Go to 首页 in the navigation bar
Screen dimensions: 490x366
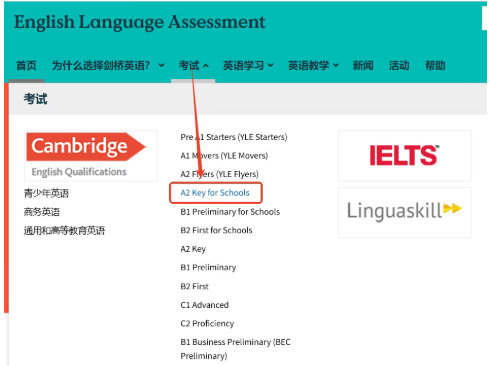pyautogui.click(x=26, y=65)
